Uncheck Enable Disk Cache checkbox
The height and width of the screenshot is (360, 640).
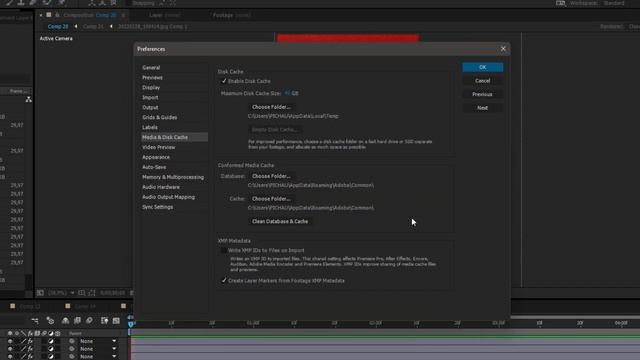click(224, 81)
